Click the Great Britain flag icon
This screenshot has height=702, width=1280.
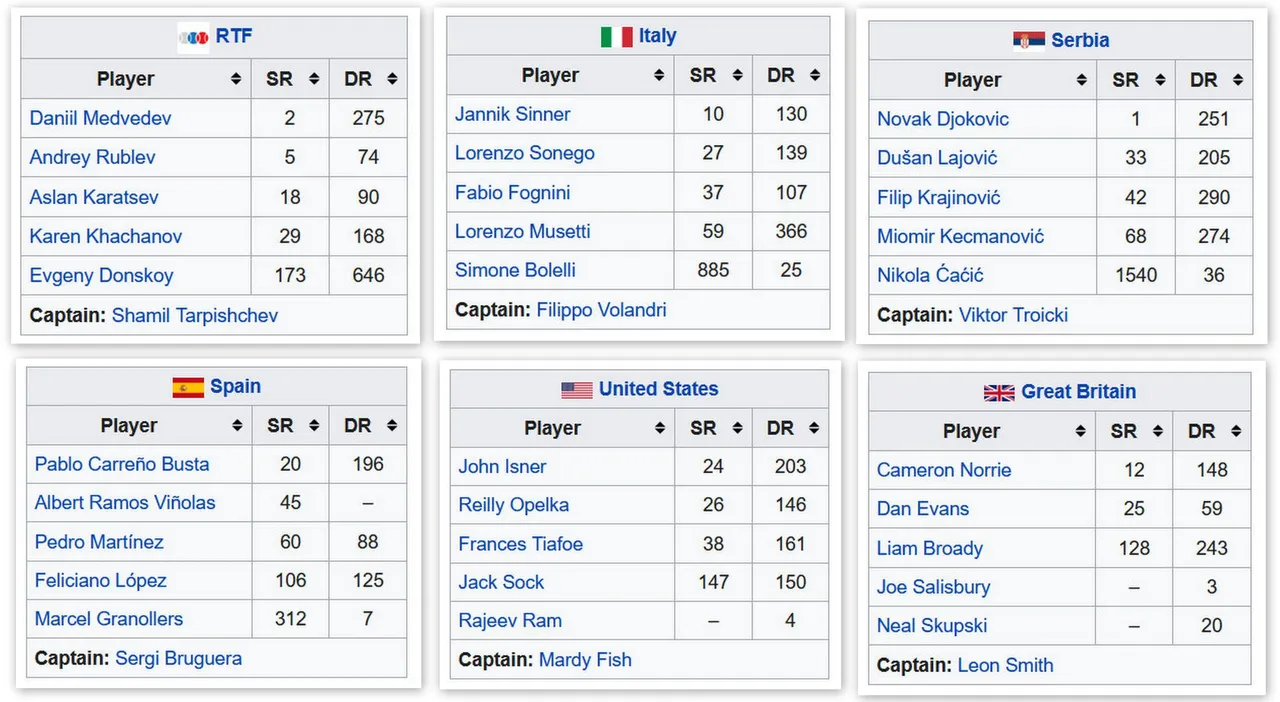(999, 393)
